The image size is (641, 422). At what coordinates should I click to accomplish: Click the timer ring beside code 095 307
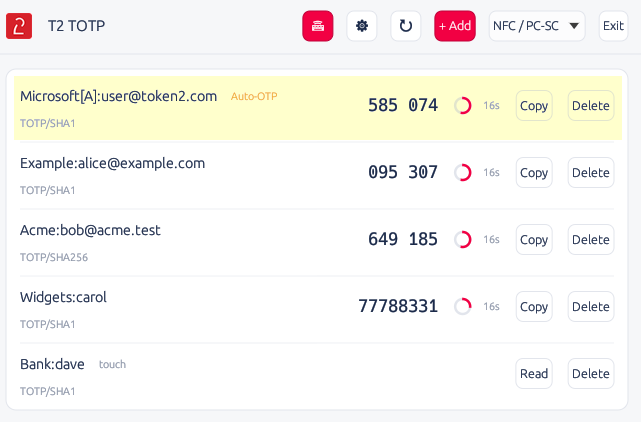pyautogui.click(x=463, y=172)
